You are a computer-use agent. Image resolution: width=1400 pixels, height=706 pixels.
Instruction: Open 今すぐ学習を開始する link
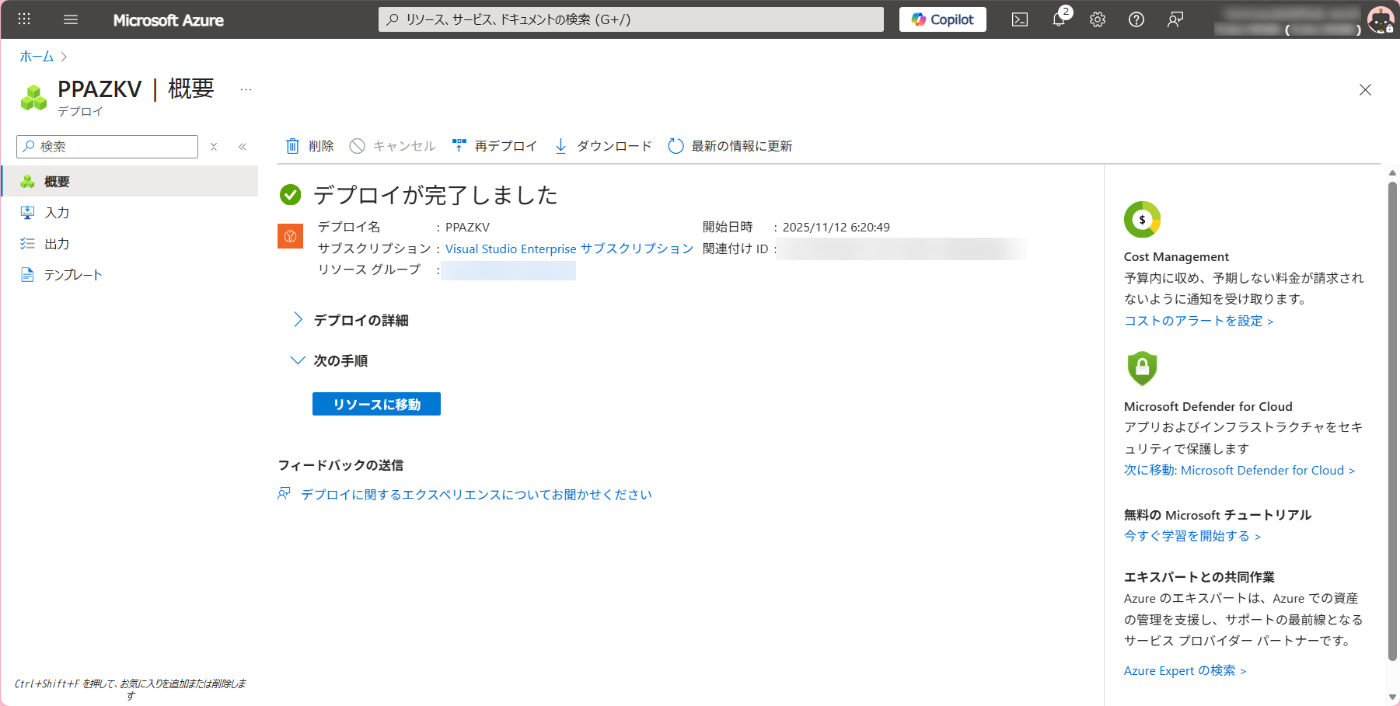1193,536
